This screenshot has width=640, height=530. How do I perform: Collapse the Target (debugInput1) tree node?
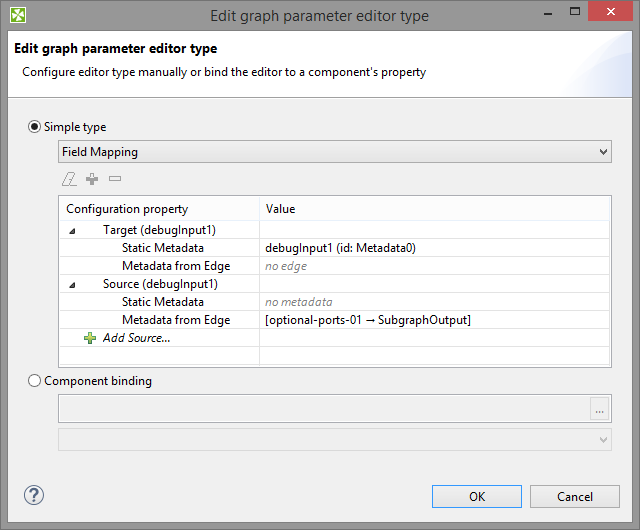(72, 230)
